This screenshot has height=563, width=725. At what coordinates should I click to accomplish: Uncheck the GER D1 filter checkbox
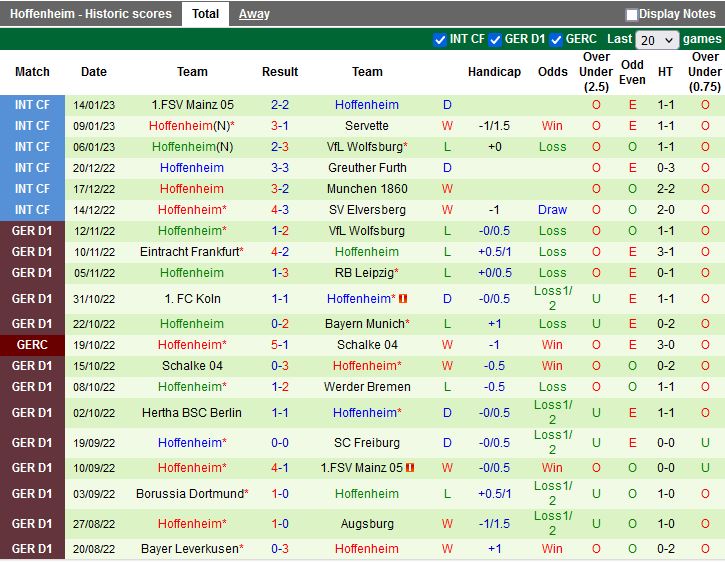coord(495,40)
